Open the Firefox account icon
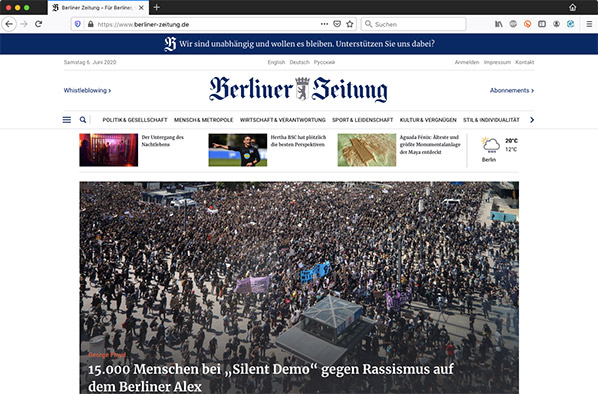The height and width of the screenshot is (394, 598). point(556,24)
